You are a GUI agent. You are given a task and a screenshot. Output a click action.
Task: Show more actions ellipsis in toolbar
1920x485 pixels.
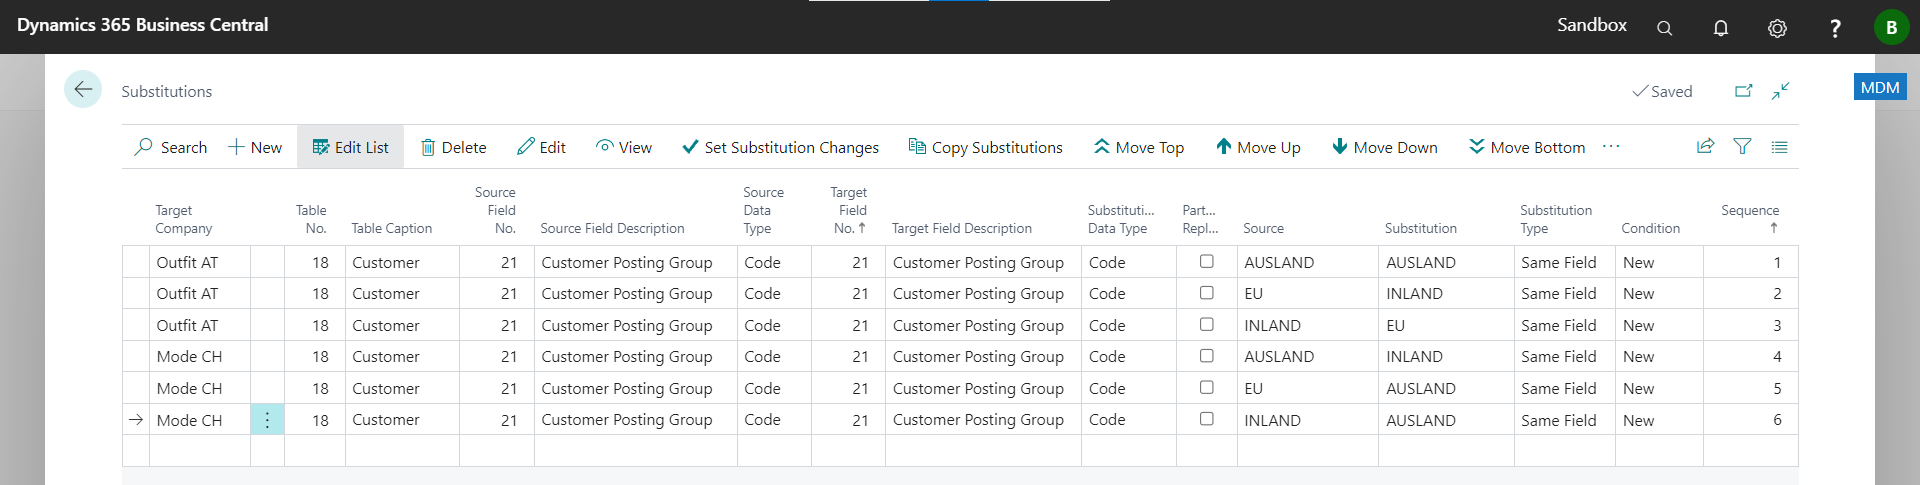(1610, 147)
